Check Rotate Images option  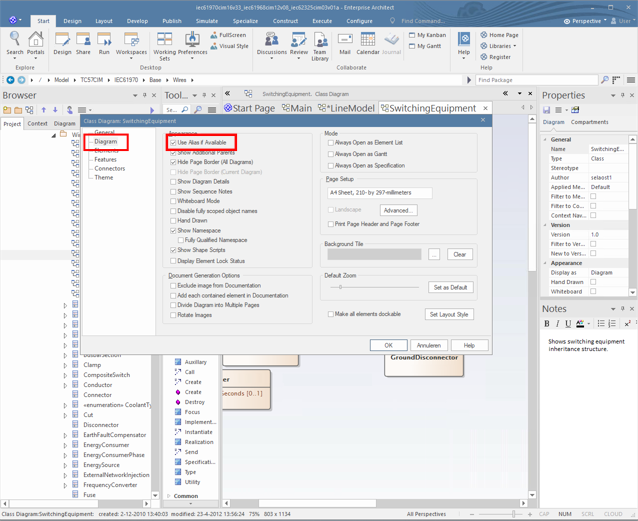tap(173, 315)
